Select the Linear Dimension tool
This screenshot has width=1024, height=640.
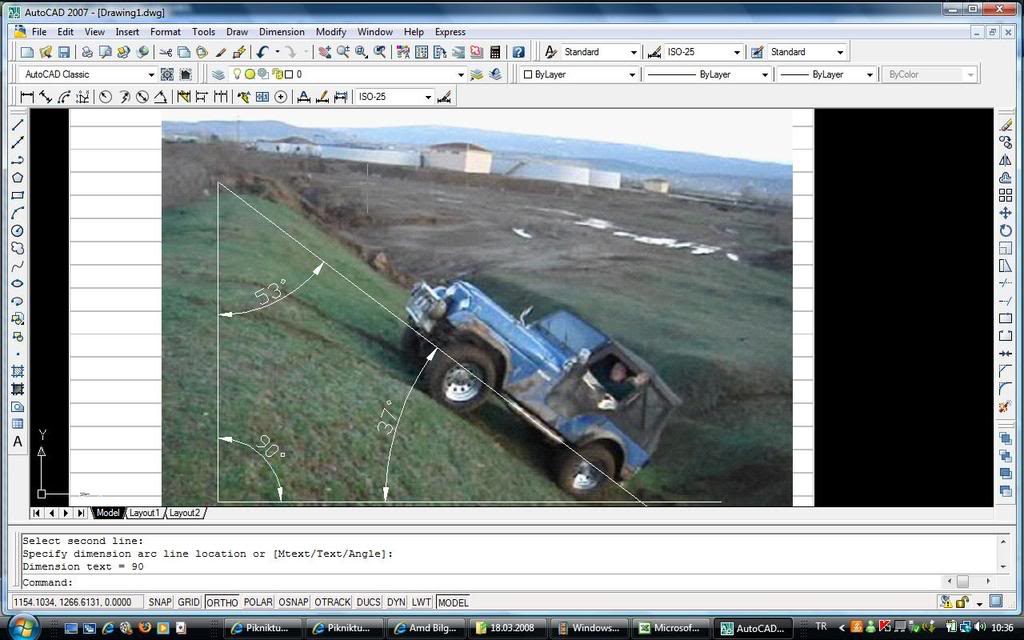click(x=27, y=97)
